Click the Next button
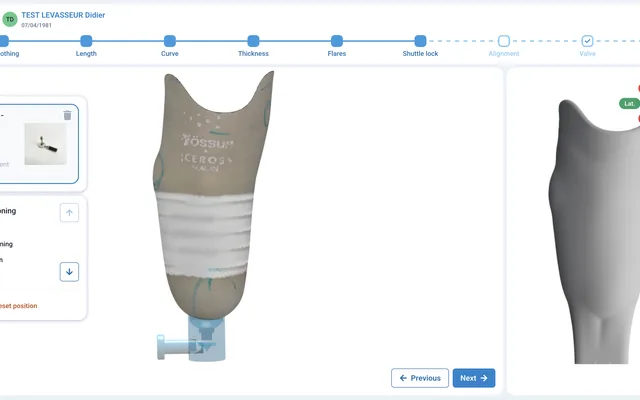Image resolution: width=640 pixels, height=400 pixels. [474, 378]
